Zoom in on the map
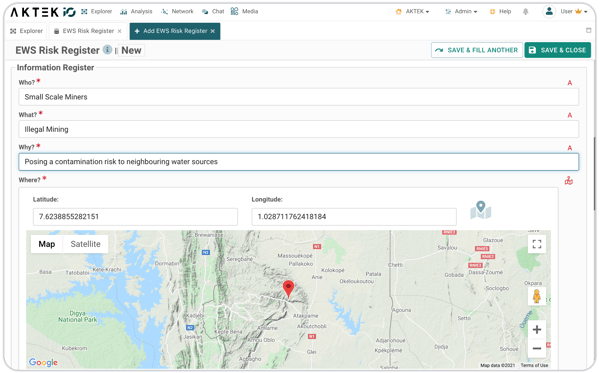Viewport: 600px width, 373px height. (x=537, y=329)
